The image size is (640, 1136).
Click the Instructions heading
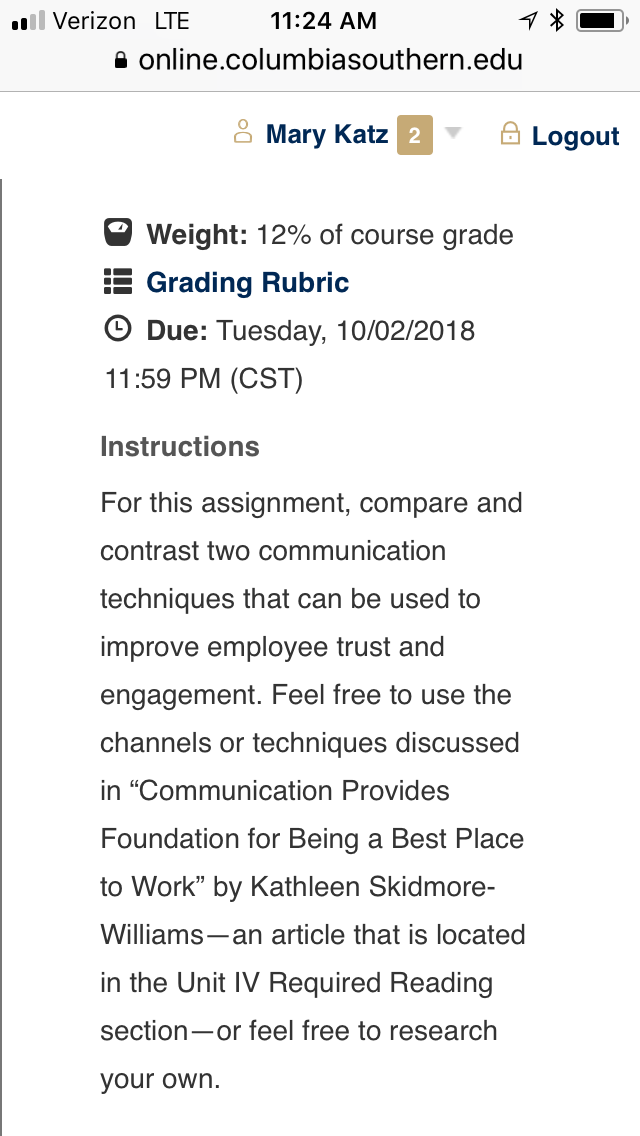pyautogui.click(x=180, y=446)
